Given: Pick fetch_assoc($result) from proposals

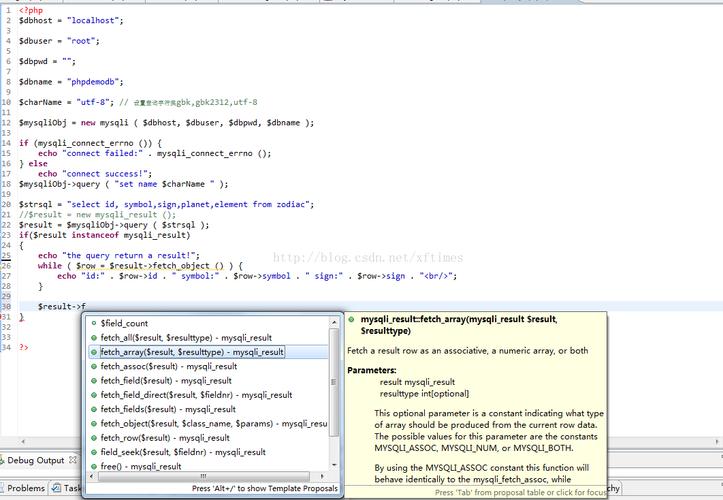Looking at the screenshot, I should tap(169, 366).
